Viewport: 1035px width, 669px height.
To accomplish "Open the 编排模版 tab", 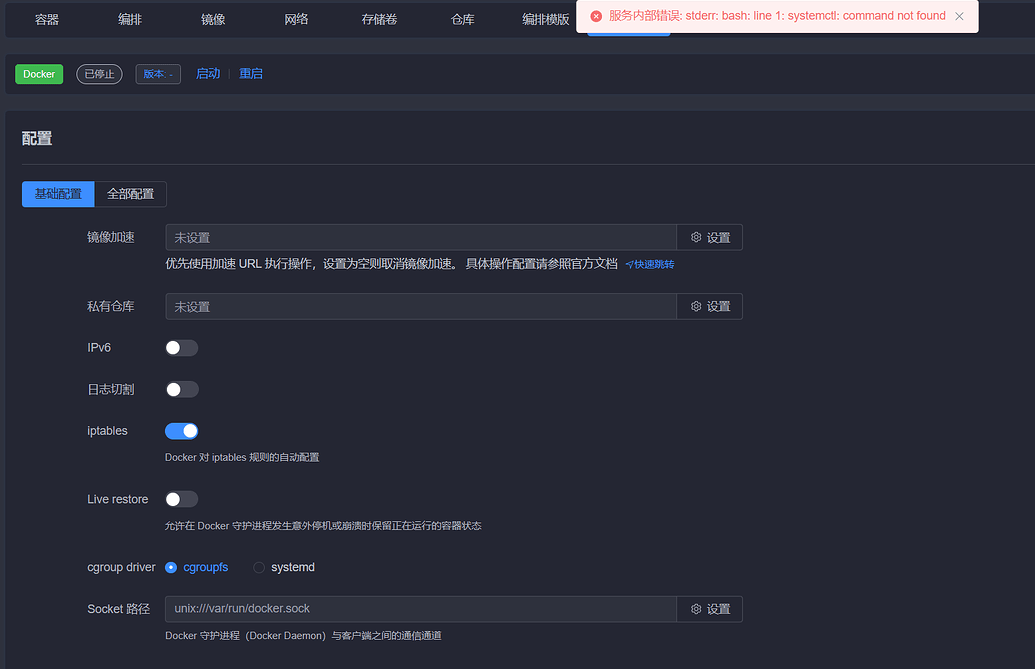I will click(x=546, y=20).
